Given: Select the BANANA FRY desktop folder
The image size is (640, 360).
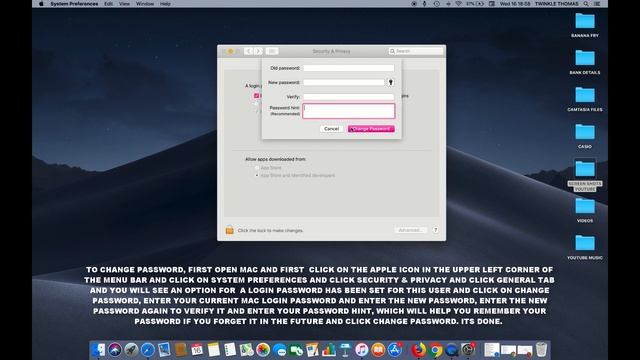Looking at the screenshot, I should (x=585, y=25).
